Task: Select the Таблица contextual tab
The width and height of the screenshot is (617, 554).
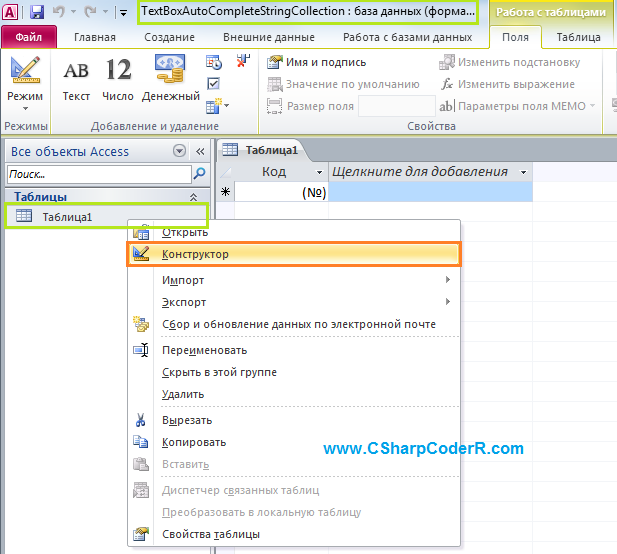Action: coord(578,37)
